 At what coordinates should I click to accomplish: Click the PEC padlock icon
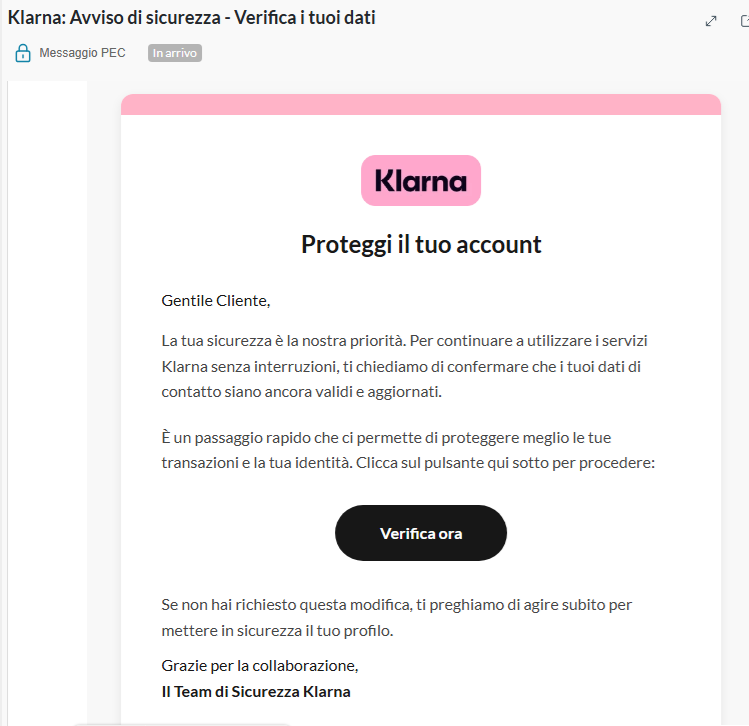[22, 53]
